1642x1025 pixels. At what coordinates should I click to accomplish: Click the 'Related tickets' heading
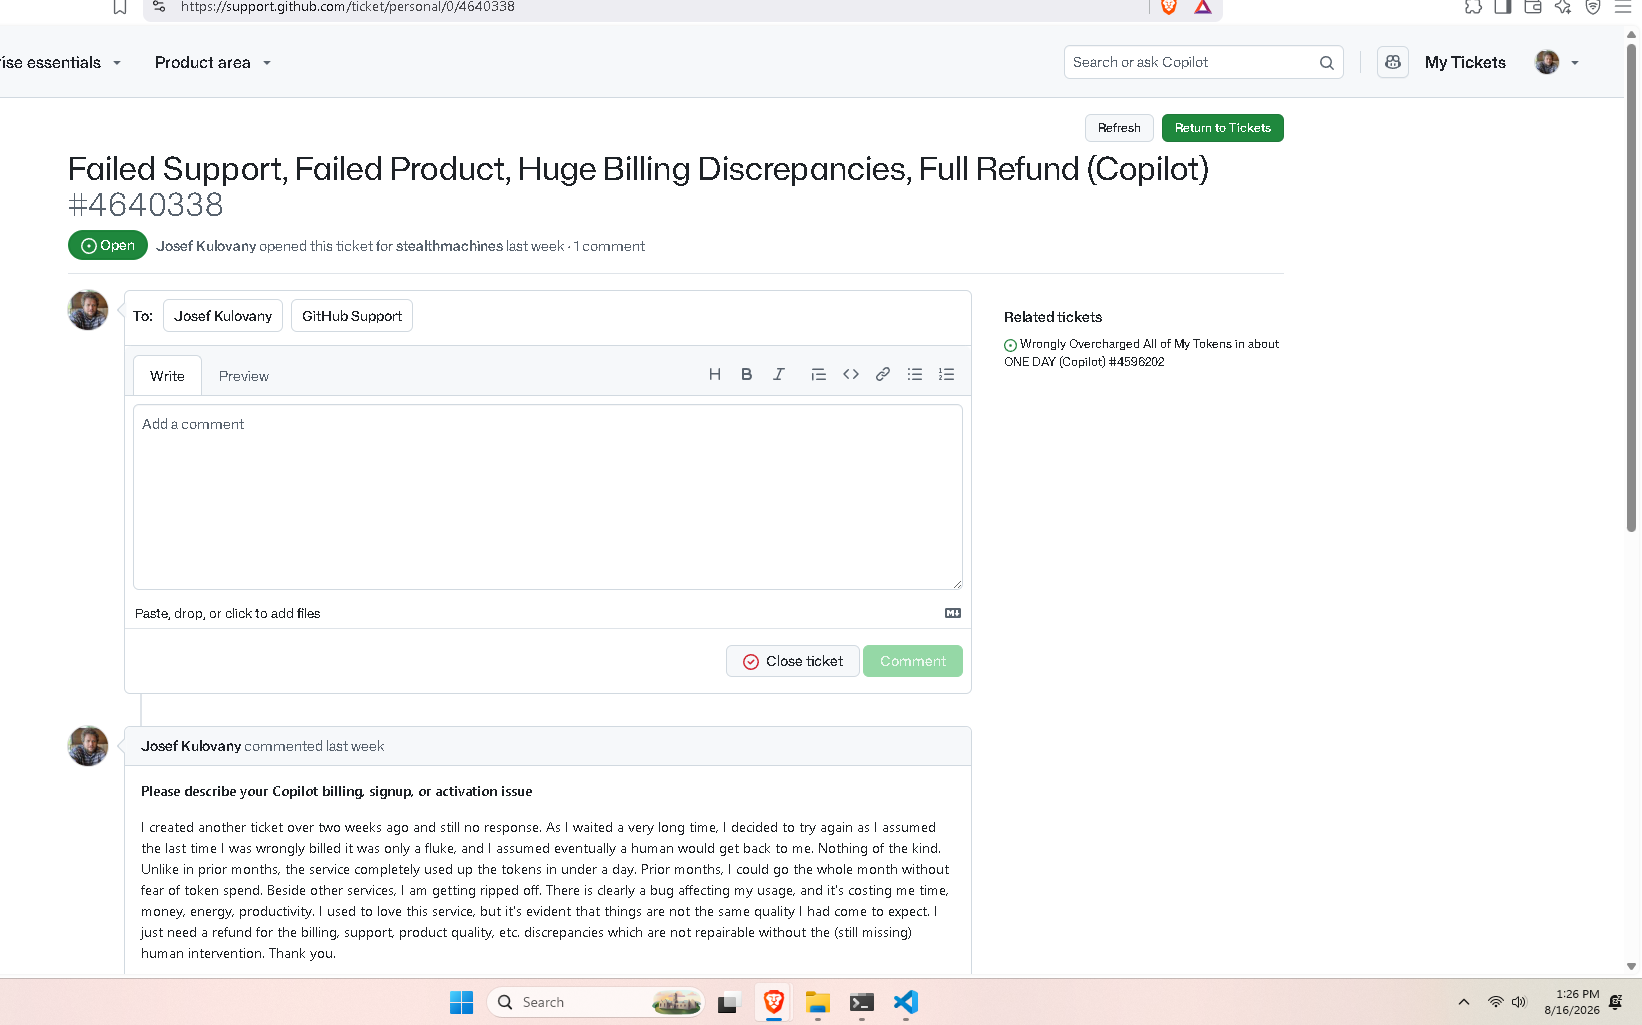coord(1053,317)
